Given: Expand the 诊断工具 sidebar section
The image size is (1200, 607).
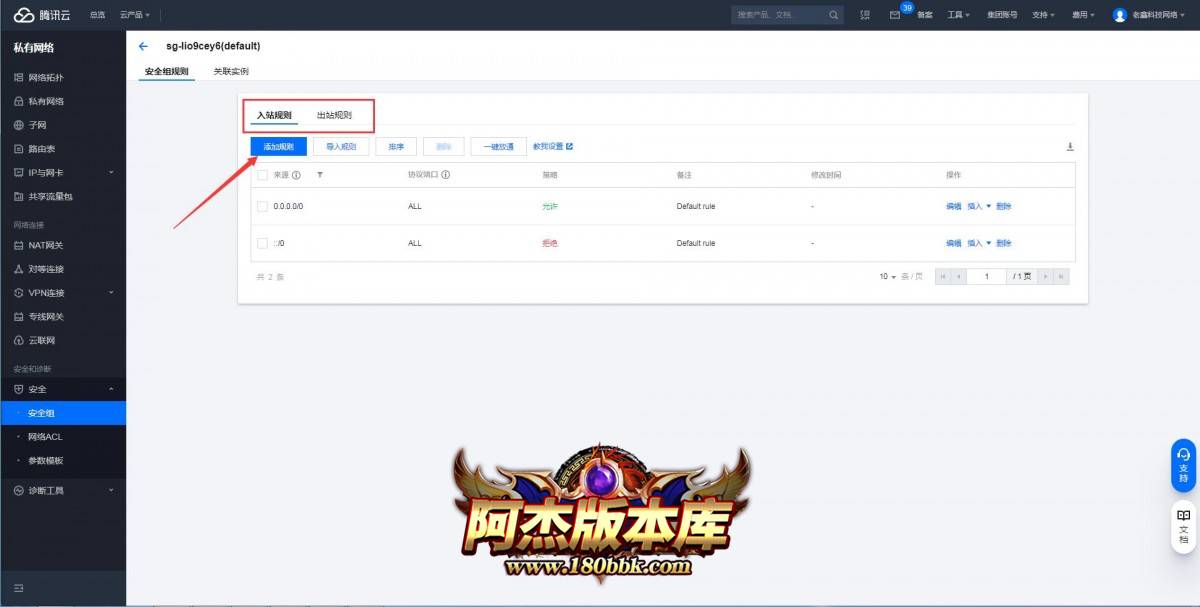Looking at the screenshot, I should 63,490.
